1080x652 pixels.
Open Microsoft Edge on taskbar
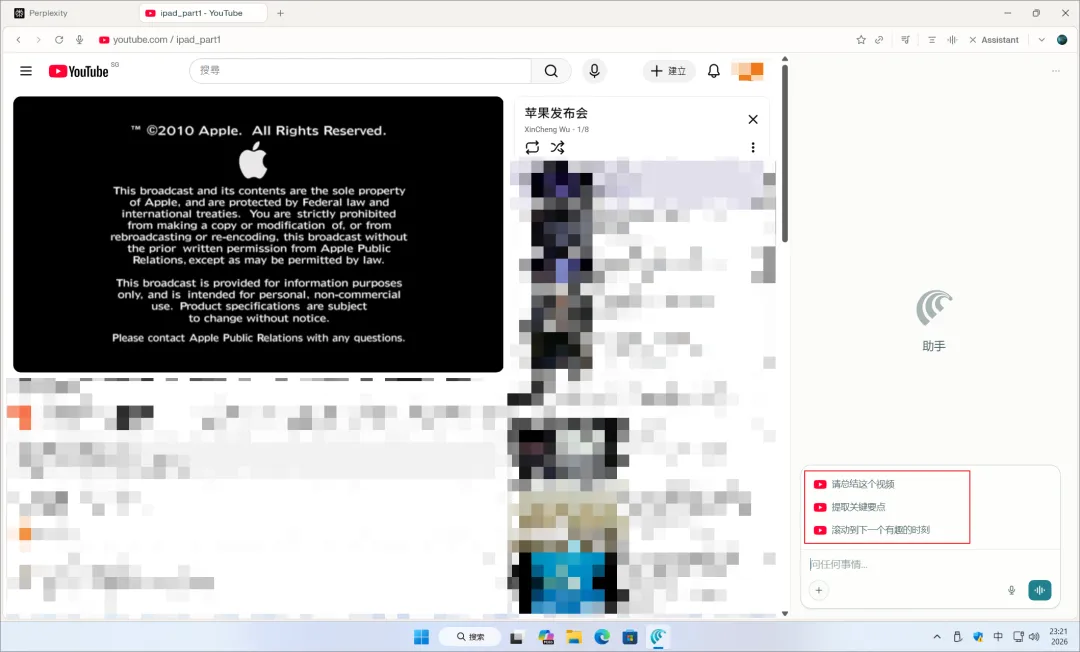pos(602,637)
